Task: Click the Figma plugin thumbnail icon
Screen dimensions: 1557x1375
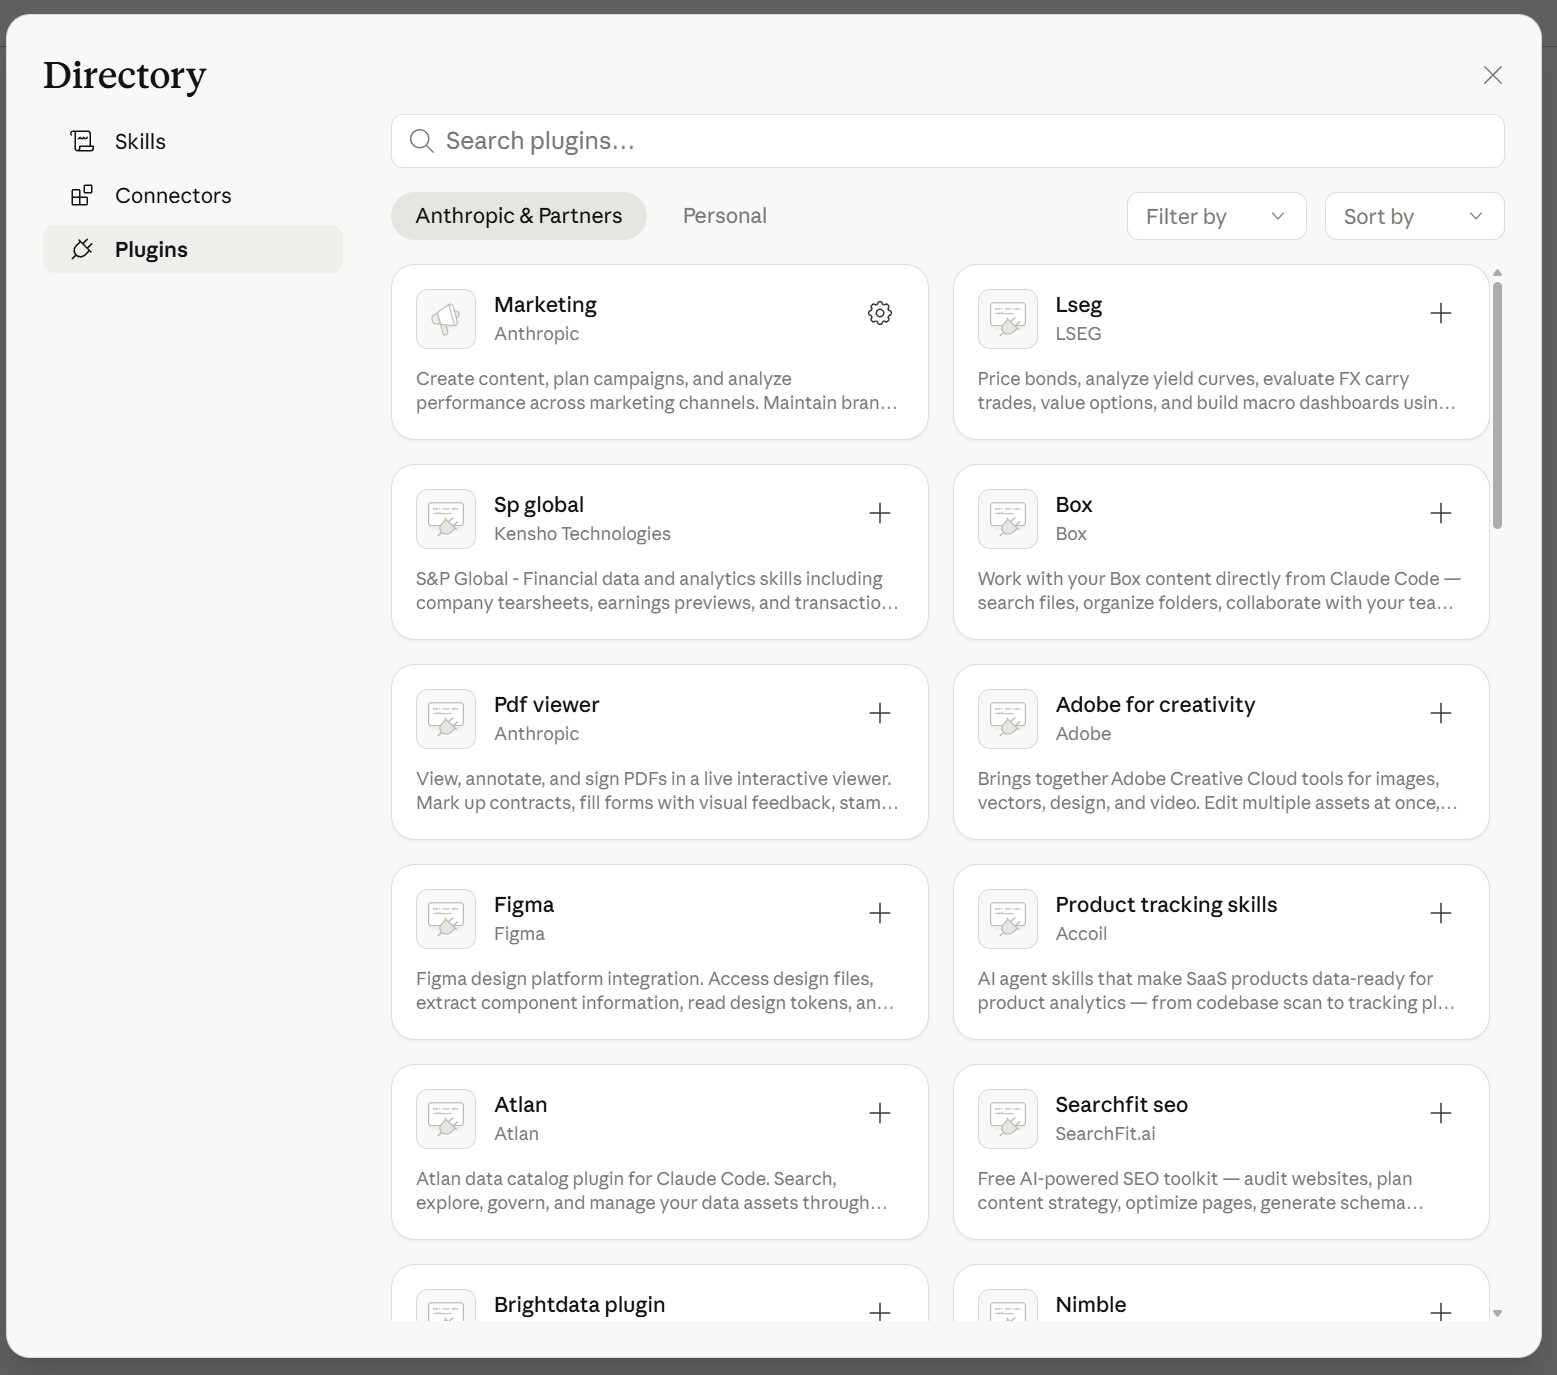Action: (446, 919)
